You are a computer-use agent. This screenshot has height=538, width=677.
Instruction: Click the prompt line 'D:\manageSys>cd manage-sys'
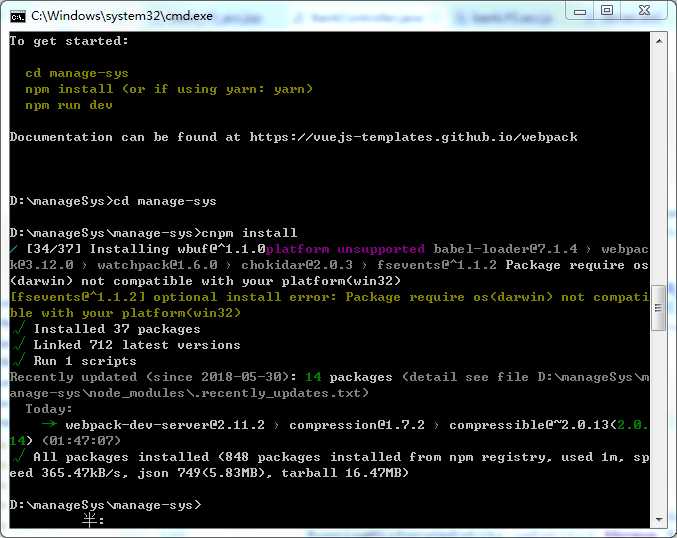pyautogui.click(x=113, y=201)
